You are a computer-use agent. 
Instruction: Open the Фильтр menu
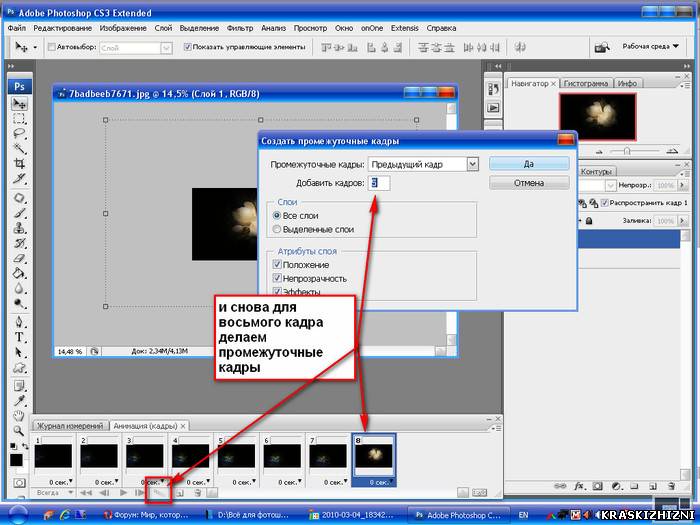pyautogui.click(x=240, y=28)
